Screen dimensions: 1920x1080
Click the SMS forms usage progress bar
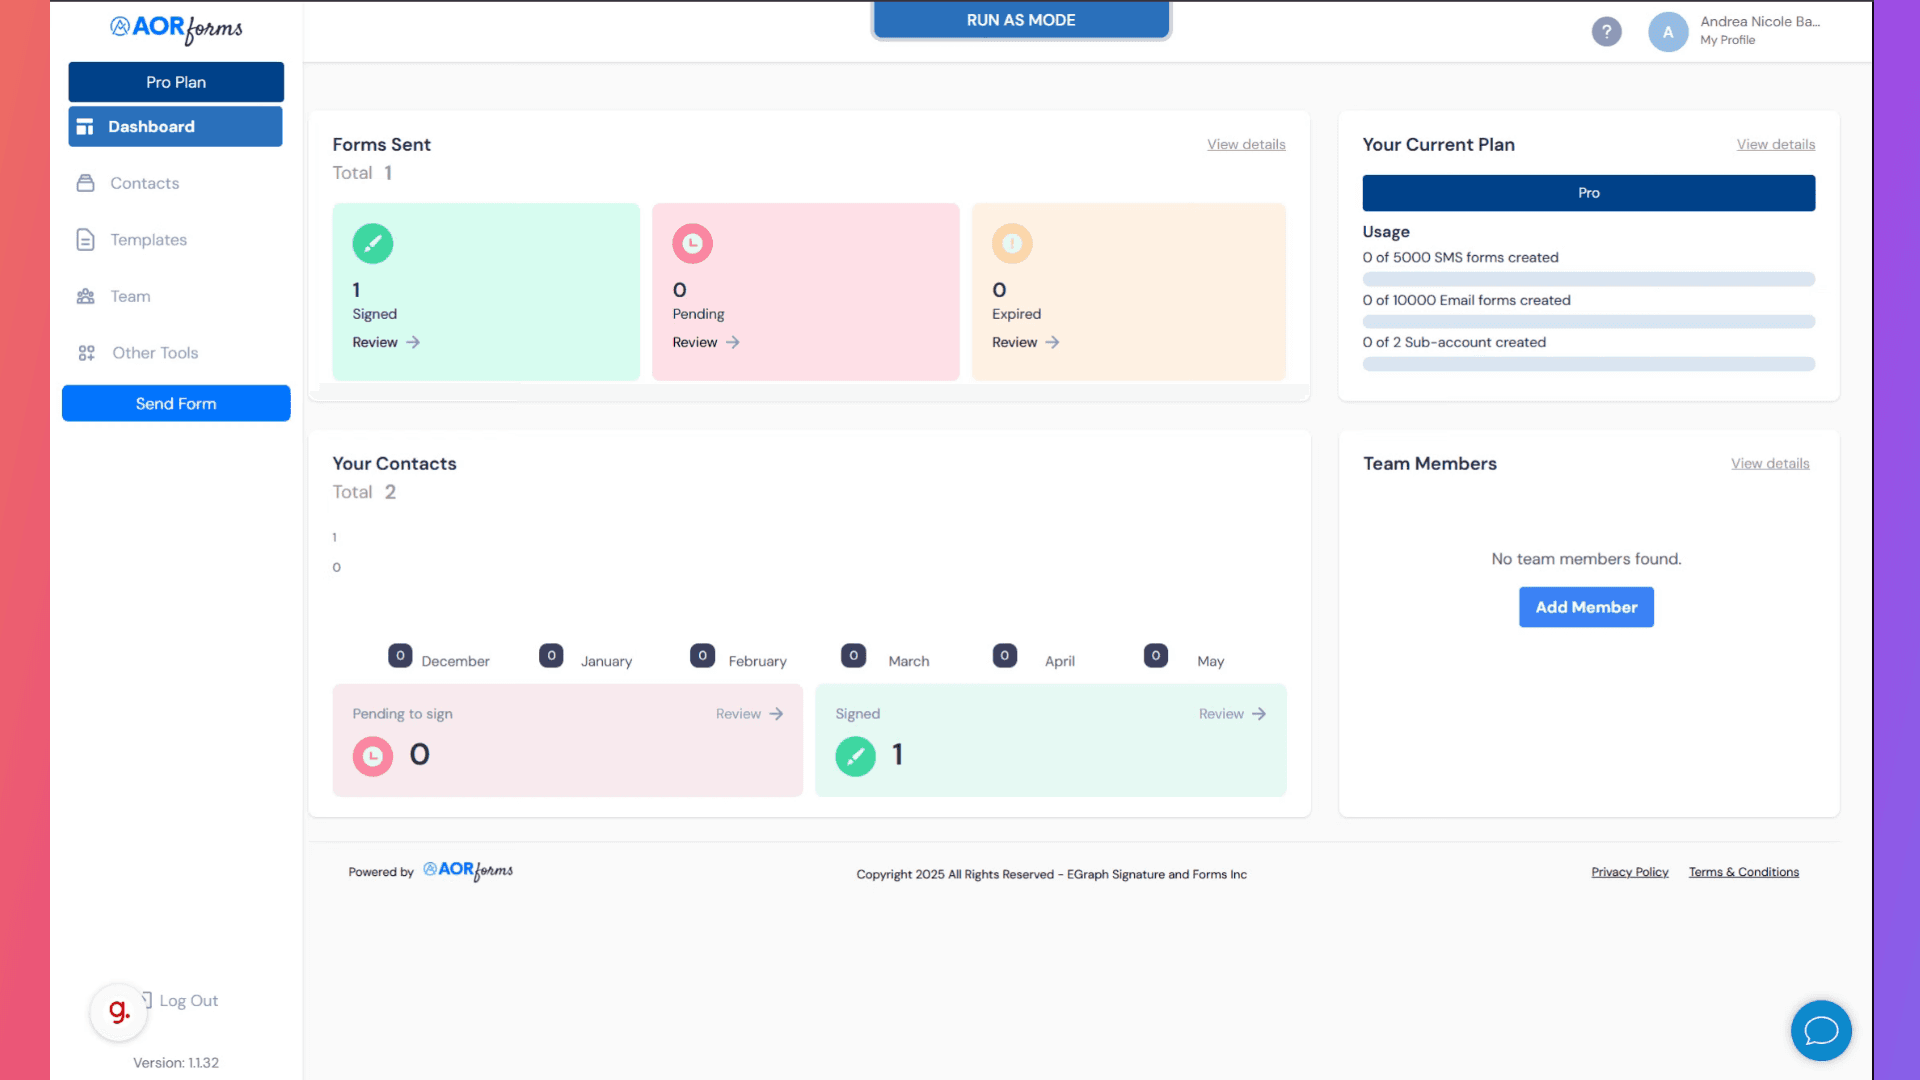click(x=1588, y=279)
